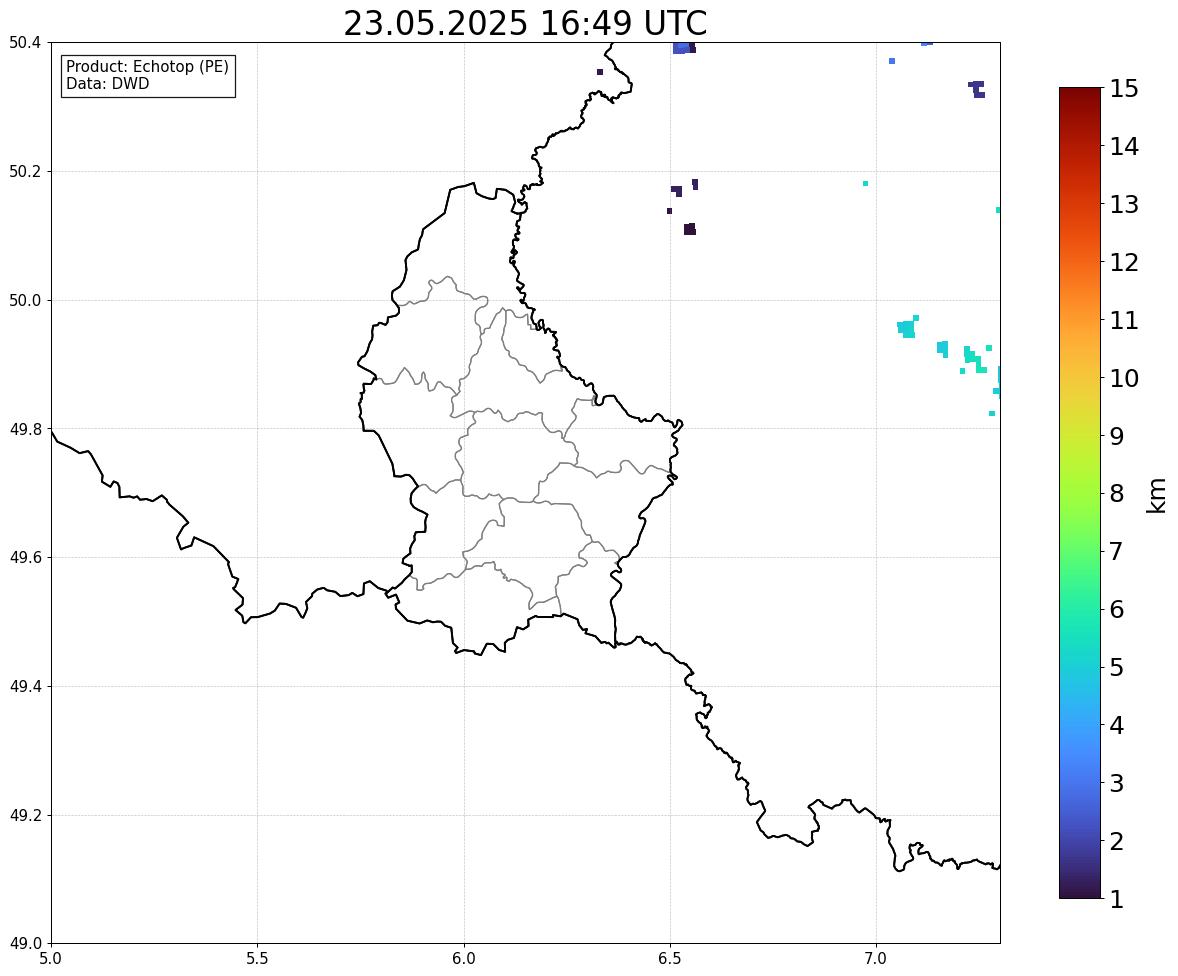This screenshot has width=1178, height=976.
Task: Click the colorbar tick label "6"
Action: click(1116, 609)
